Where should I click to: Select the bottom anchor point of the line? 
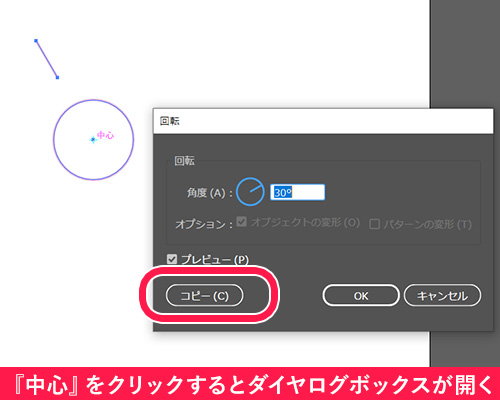point(57,77)
